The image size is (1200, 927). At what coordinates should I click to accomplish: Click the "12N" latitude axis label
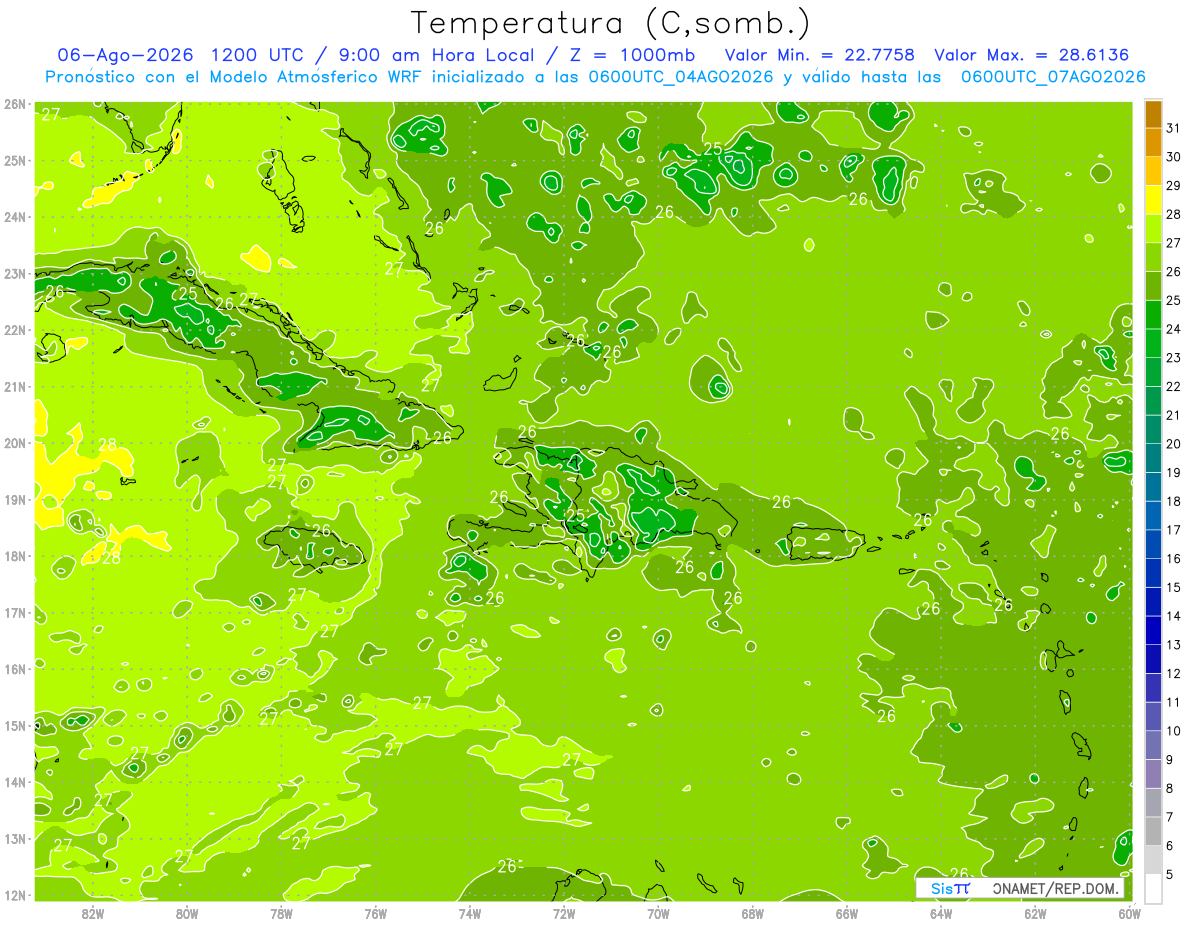click(16, 895)
